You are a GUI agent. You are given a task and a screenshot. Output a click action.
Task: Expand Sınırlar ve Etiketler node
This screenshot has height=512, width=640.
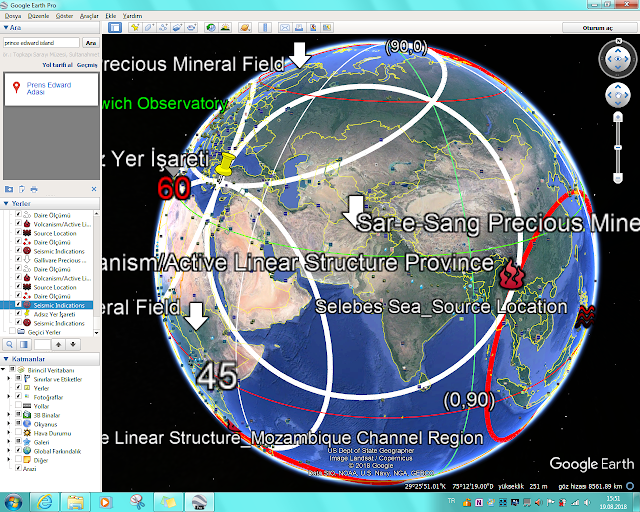coord(9,378)
